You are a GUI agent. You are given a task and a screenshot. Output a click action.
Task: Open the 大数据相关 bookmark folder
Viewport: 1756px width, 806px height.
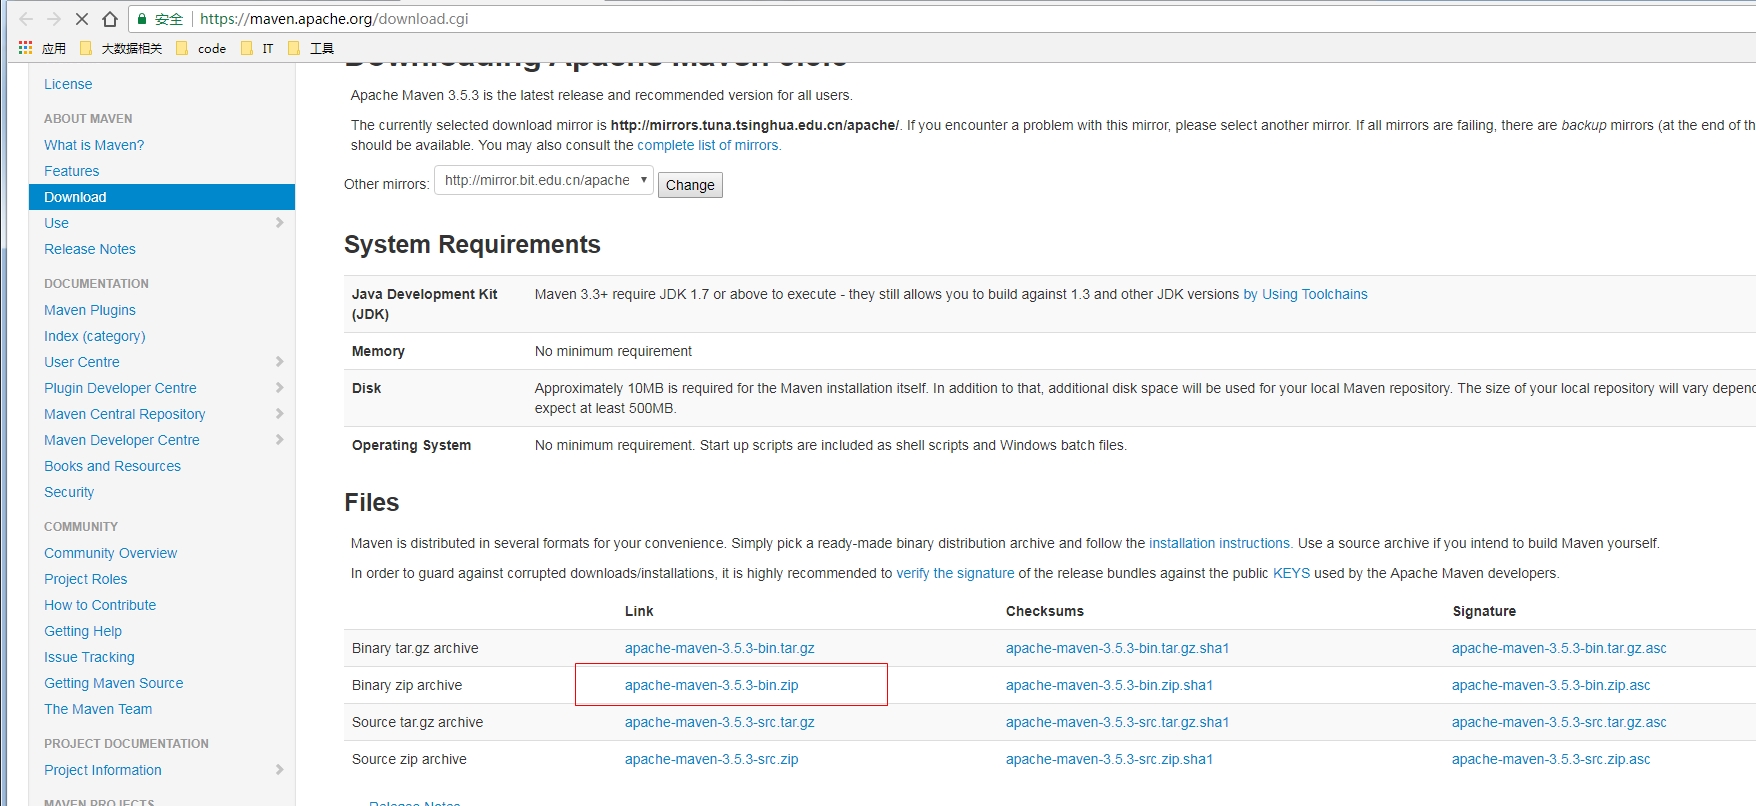(121, 48)
